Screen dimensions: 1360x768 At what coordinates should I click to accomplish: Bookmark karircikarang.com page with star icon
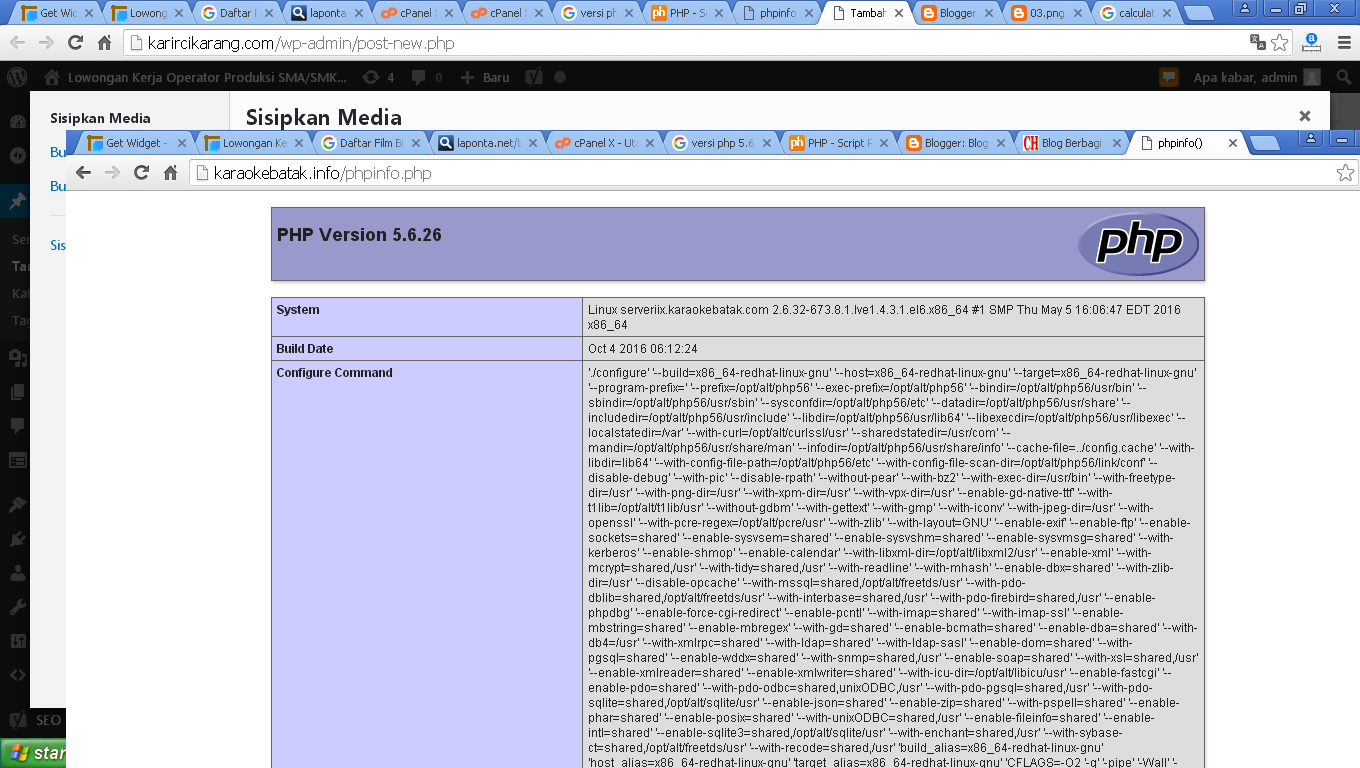(1280, 43)
